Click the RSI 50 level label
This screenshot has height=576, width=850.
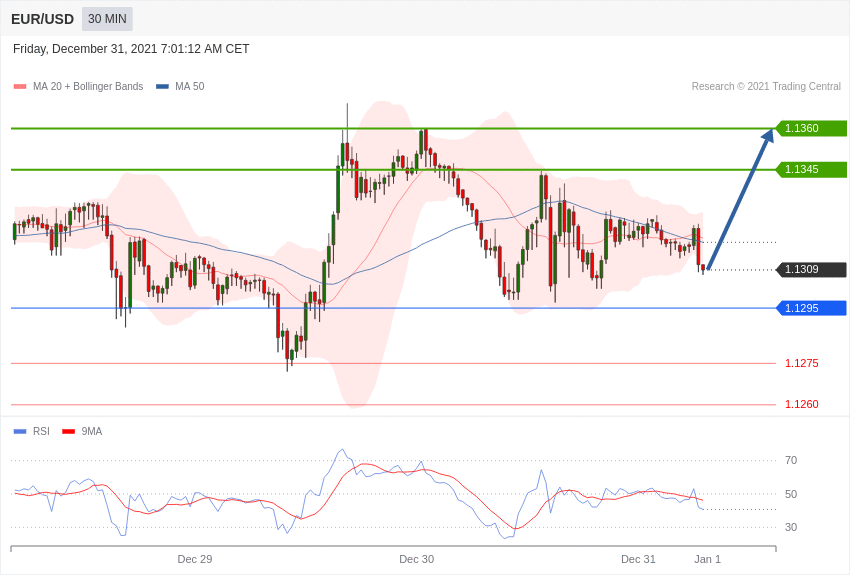[x=791, y=494]
